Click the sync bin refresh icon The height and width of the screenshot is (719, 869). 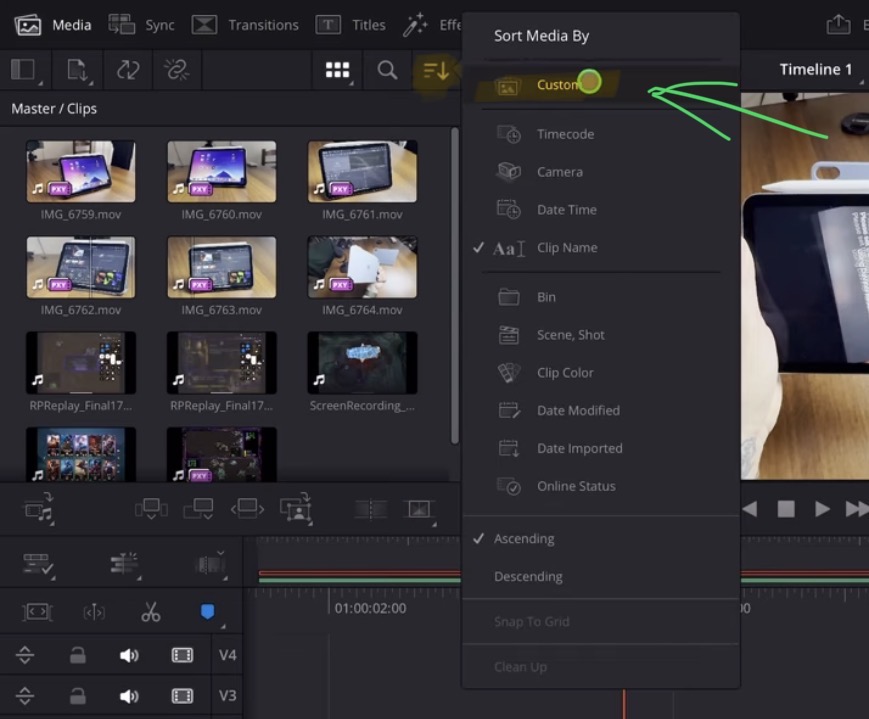pyautogui.click(x=128, y=70)
